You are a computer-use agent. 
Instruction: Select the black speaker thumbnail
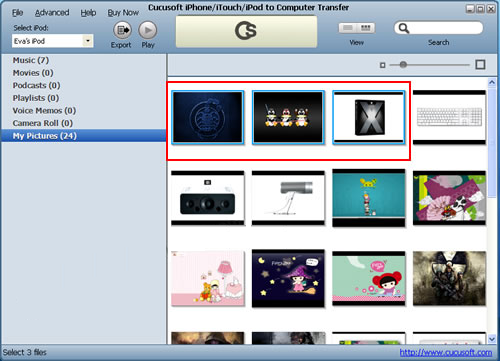[x=208, y=198]
